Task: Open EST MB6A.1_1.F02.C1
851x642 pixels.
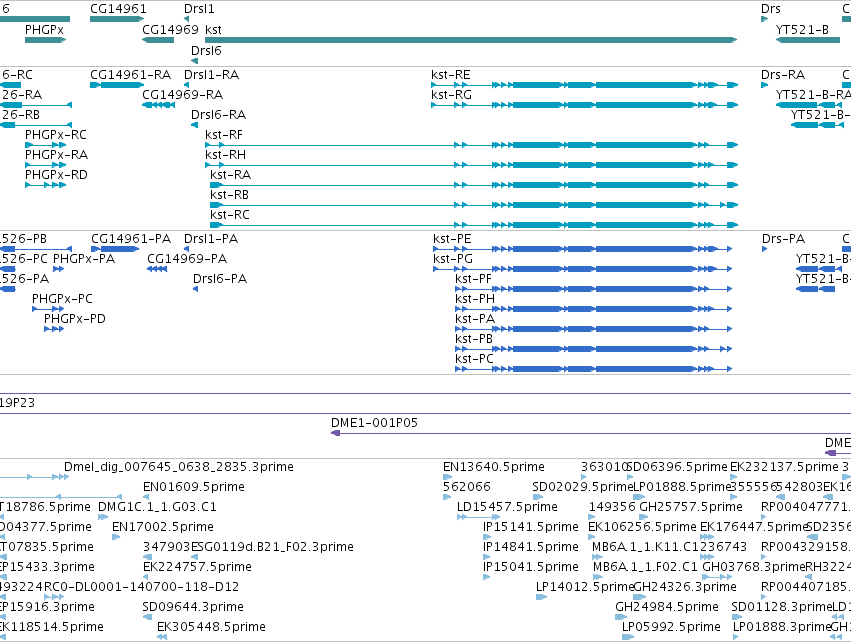Action: pyautogui.click(x=645, y=567)
